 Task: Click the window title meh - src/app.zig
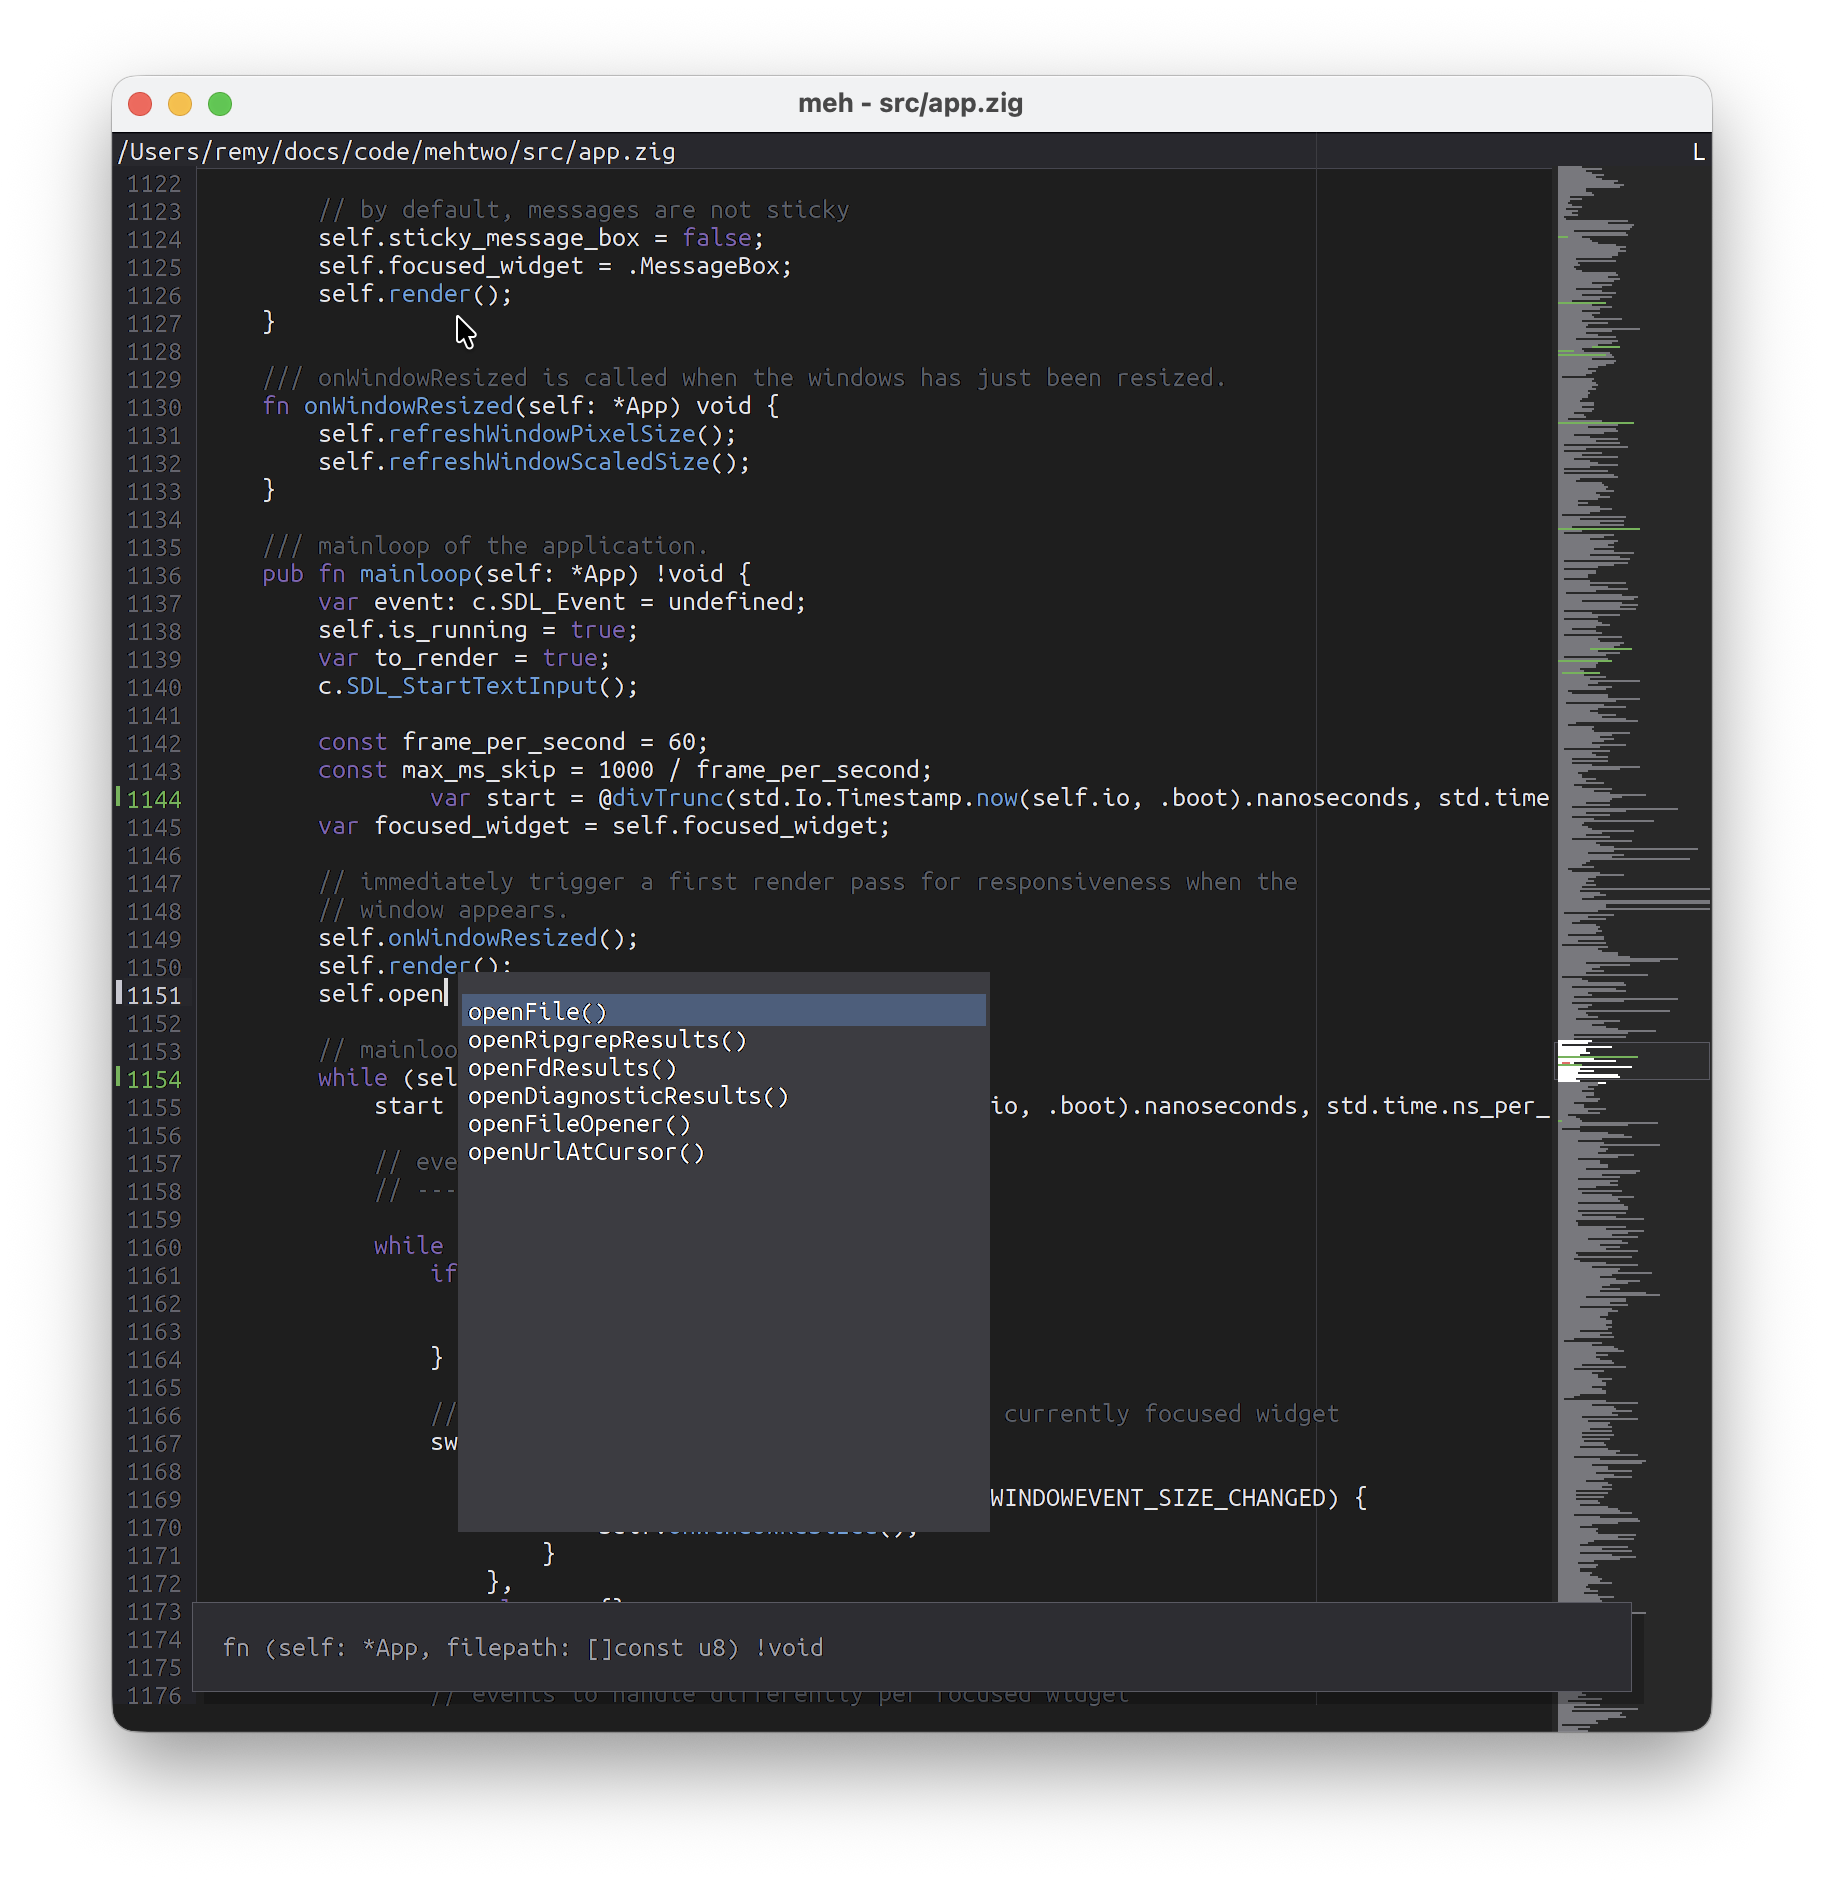[x=910, y=103]
